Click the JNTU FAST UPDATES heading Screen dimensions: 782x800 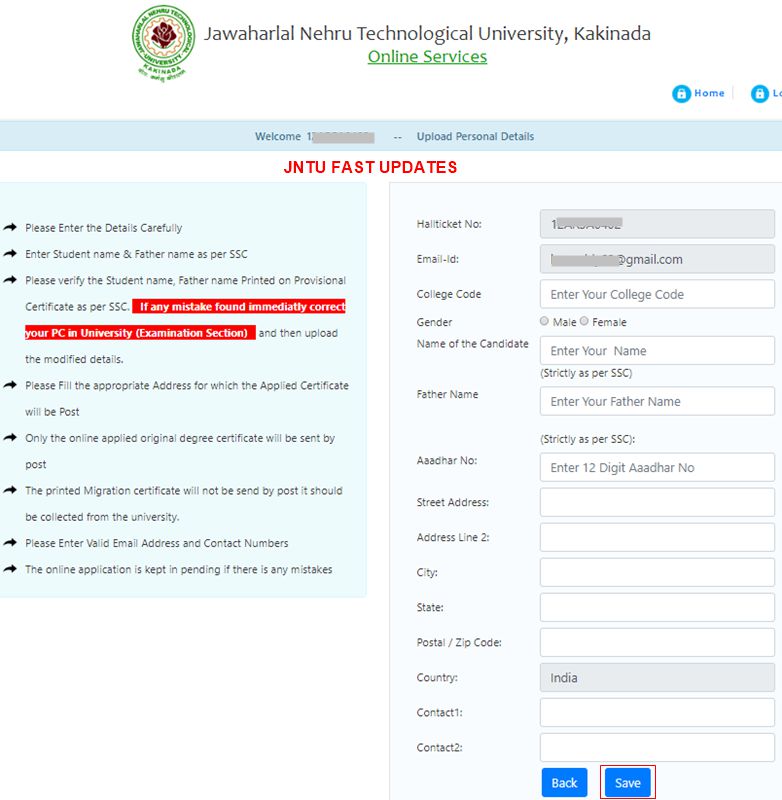coord(370,167)
